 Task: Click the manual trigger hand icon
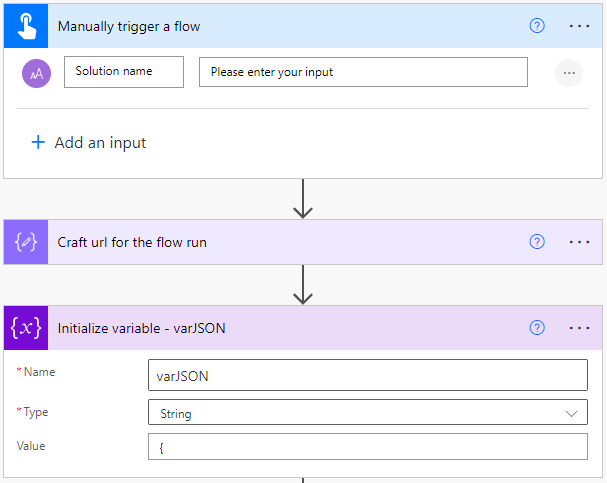tap(25, 26)
